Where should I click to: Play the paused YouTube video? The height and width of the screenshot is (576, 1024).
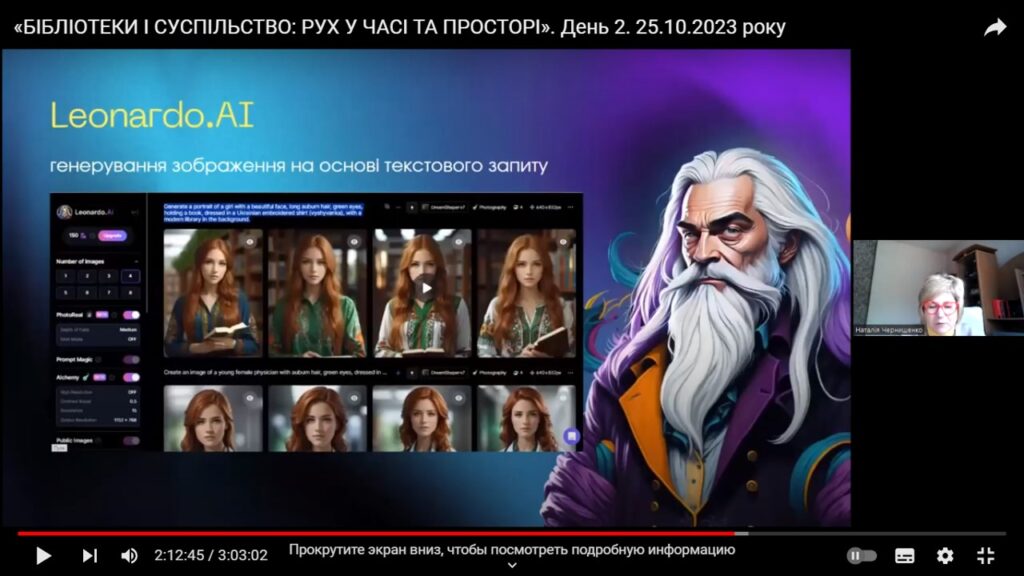44,556
